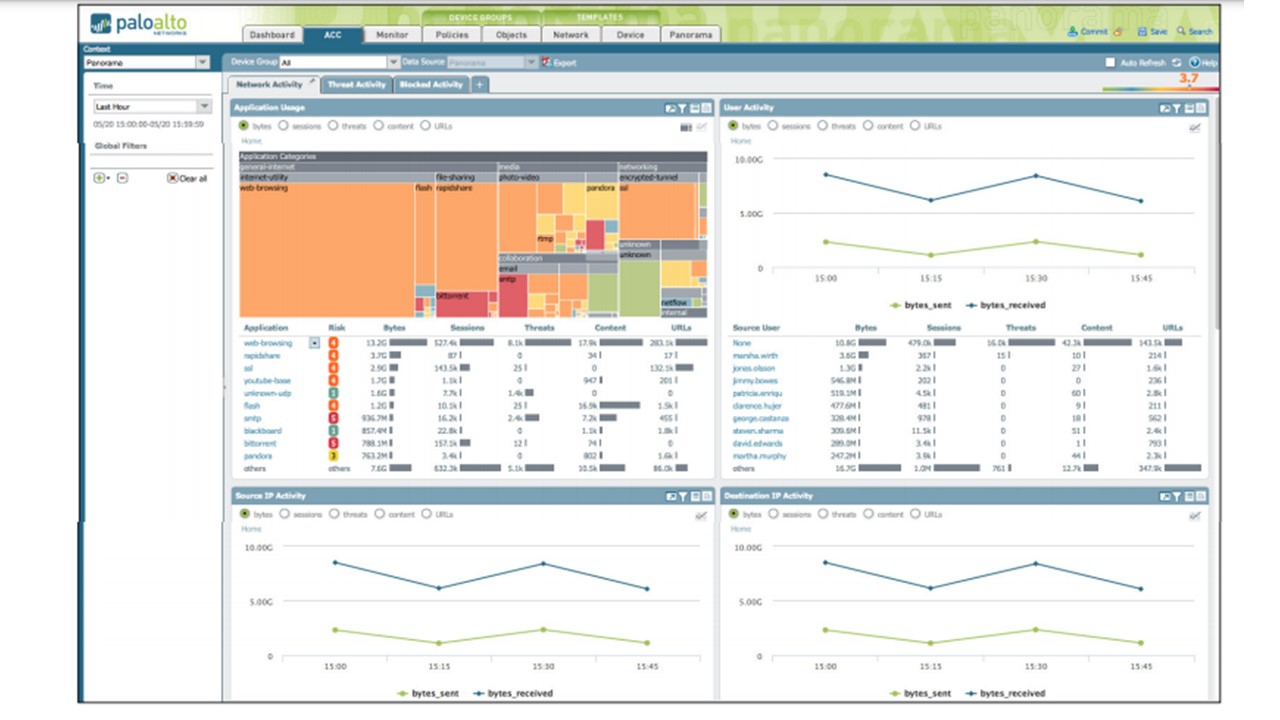Switch to the Threat Activity tab
Image resolution: width=1280 pixels, height=720 pixels.
click(357, 85)
